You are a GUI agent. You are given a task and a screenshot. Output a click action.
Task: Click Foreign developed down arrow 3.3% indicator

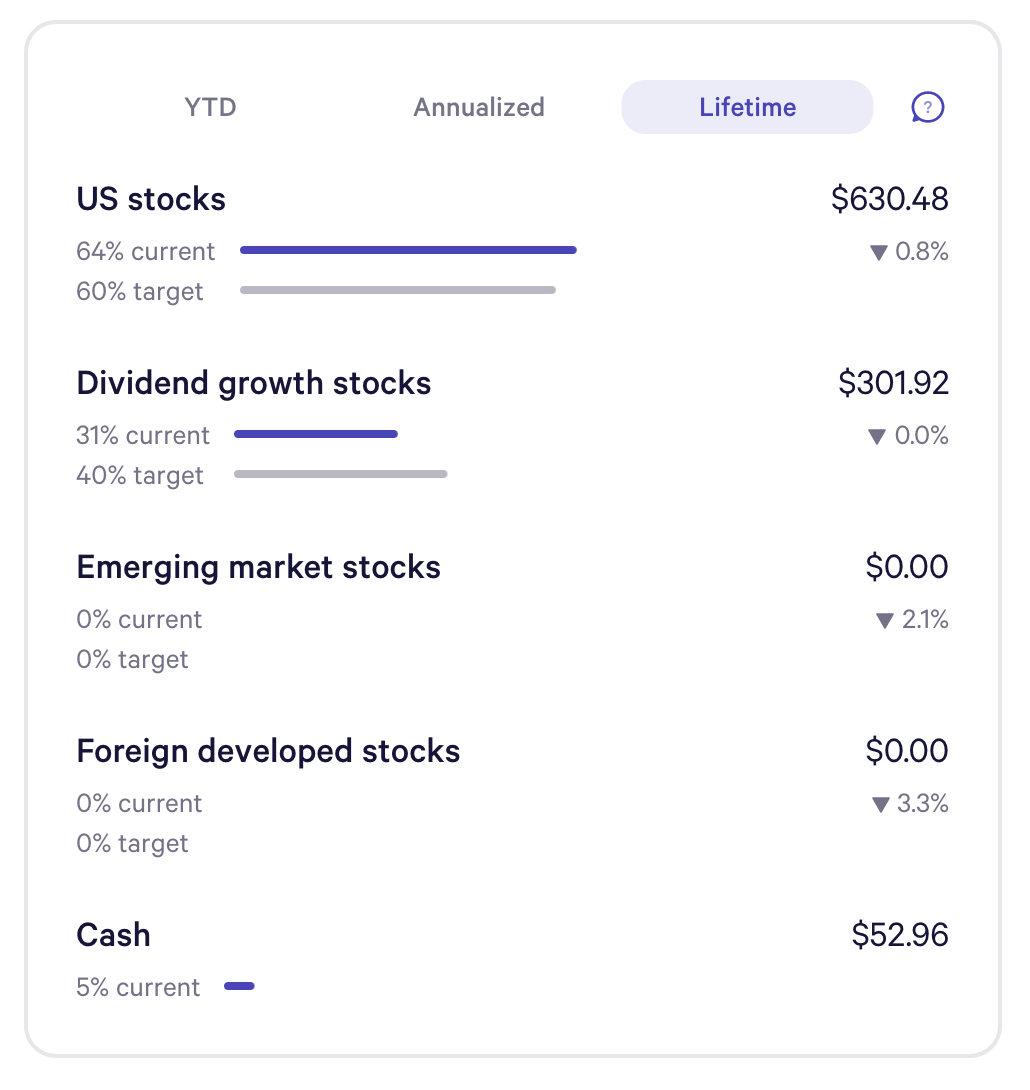[x=909, y=804]
